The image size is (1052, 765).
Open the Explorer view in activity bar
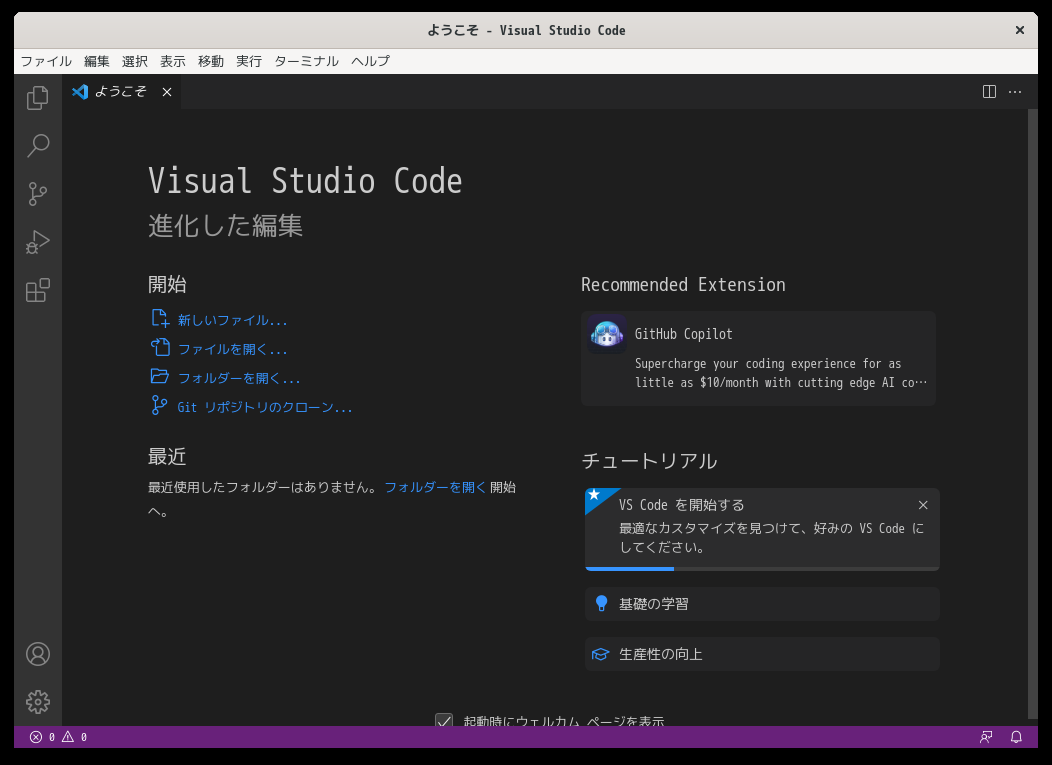(x=38, y=98)
